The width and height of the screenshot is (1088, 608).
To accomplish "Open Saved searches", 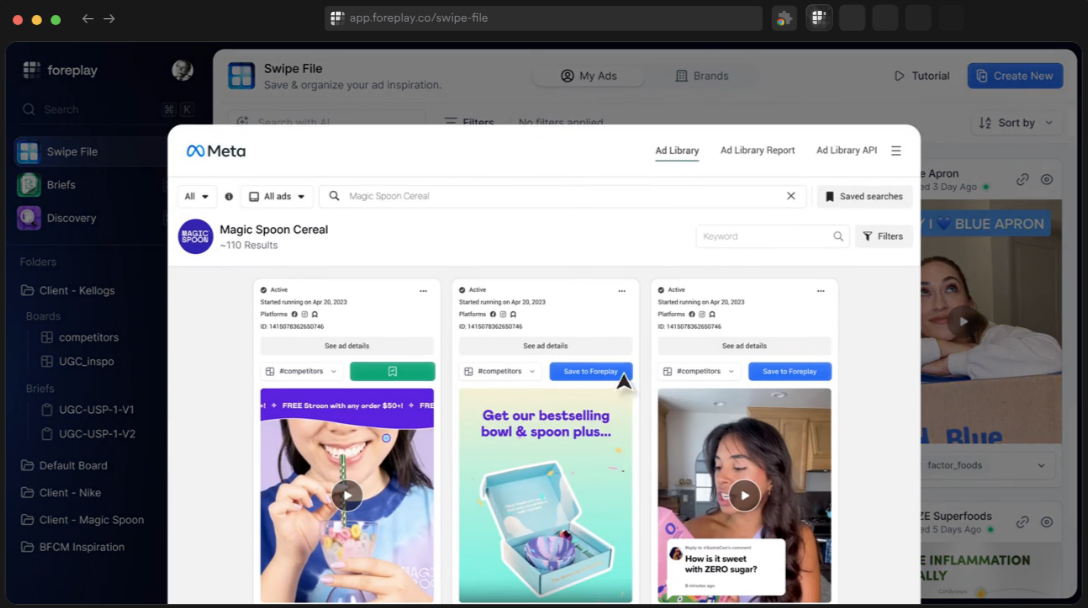I will 864,196.
